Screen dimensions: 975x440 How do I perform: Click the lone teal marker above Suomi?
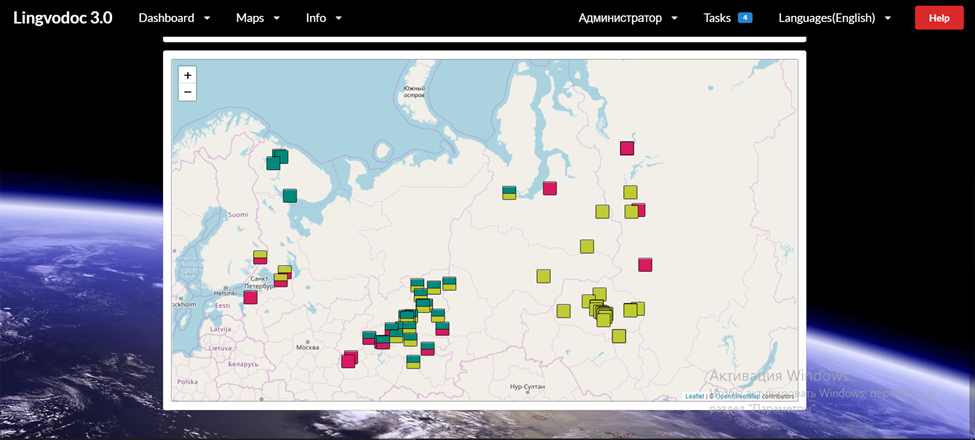290,196
